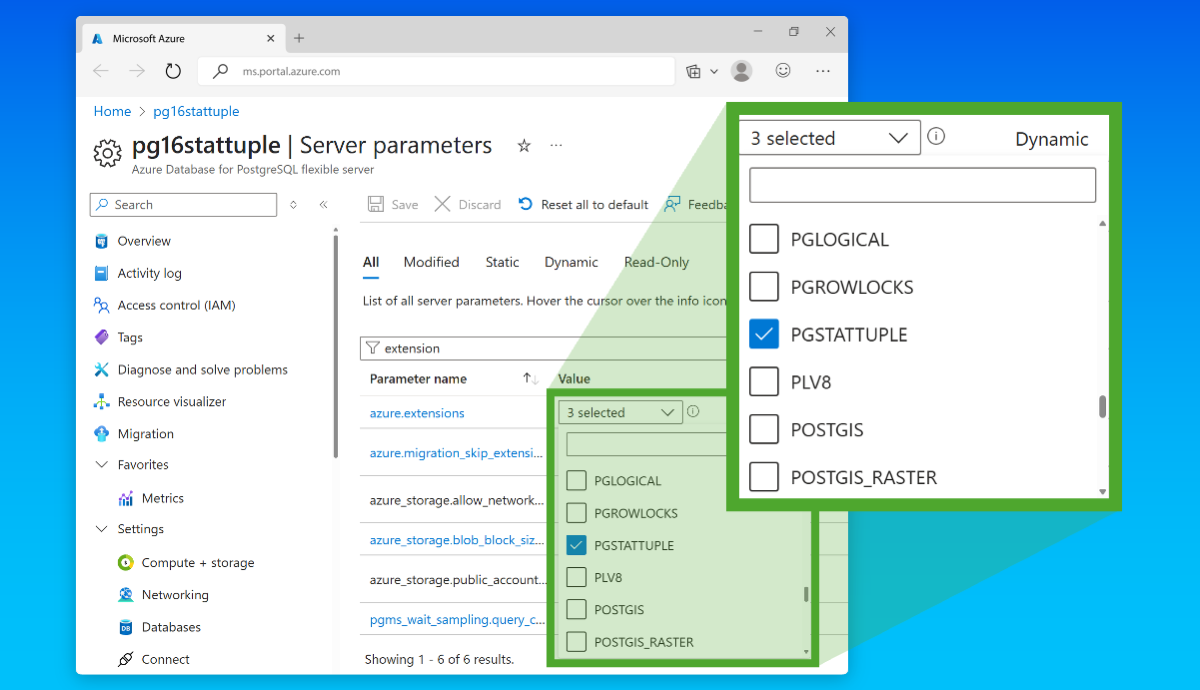Switch to the Dynamic tab
This screenshot has height=690, width=1200.
pyautogui.click(x=571, y=262)
